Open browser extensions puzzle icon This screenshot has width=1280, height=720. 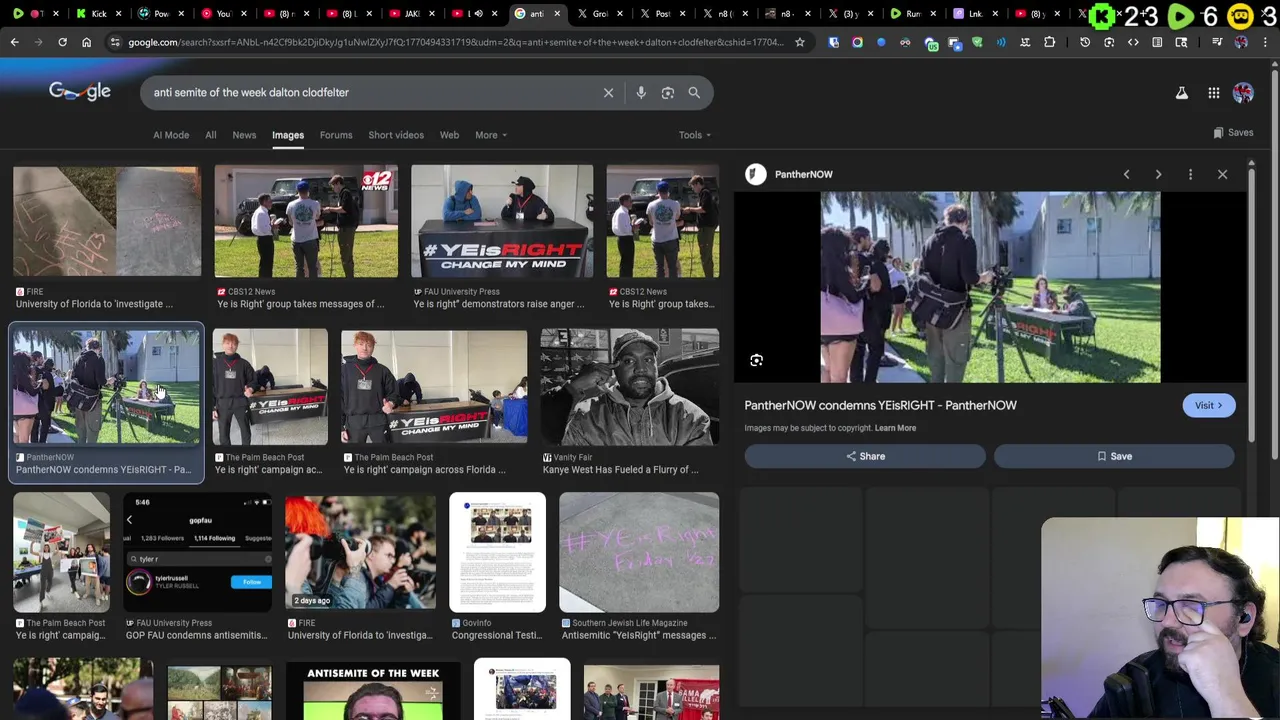tap(1049, 42)
